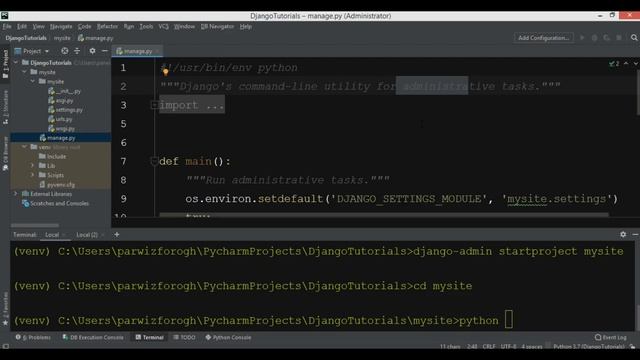Click the Locate/select opened file icon
Viewport: 640px width, 360px height.
64,51
